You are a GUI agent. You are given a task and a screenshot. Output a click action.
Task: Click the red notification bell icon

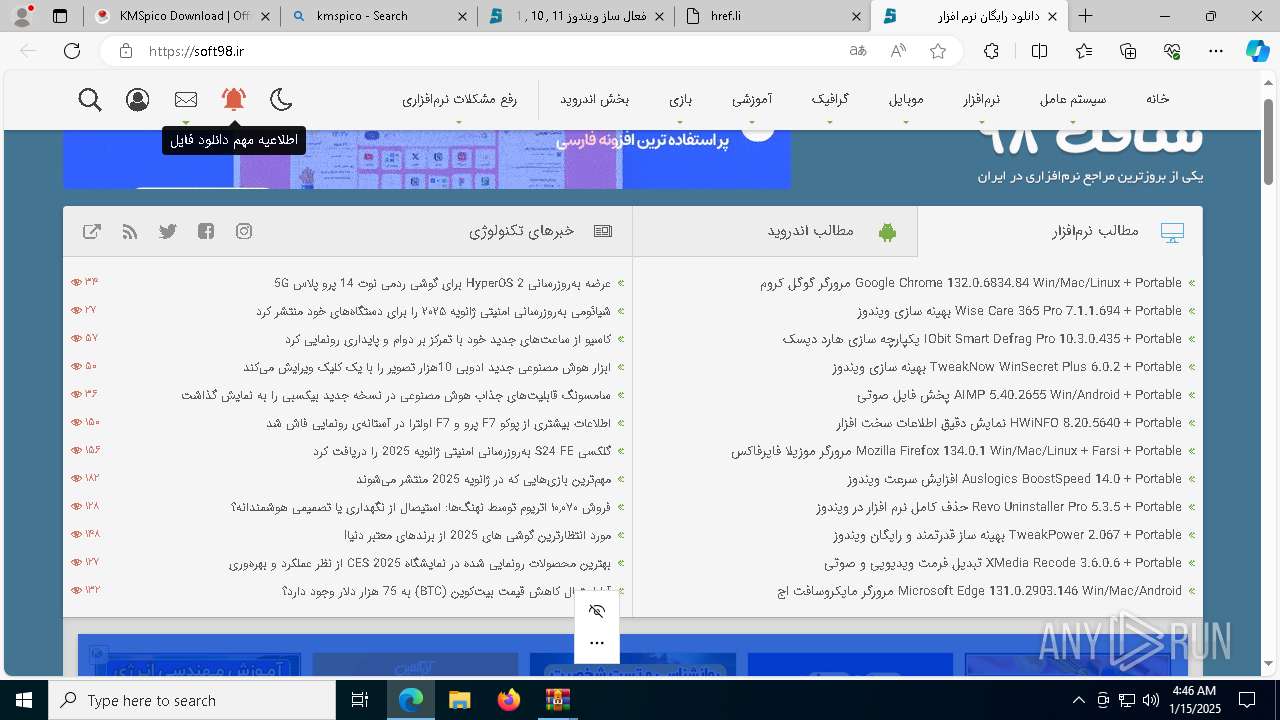coord(234,99)
